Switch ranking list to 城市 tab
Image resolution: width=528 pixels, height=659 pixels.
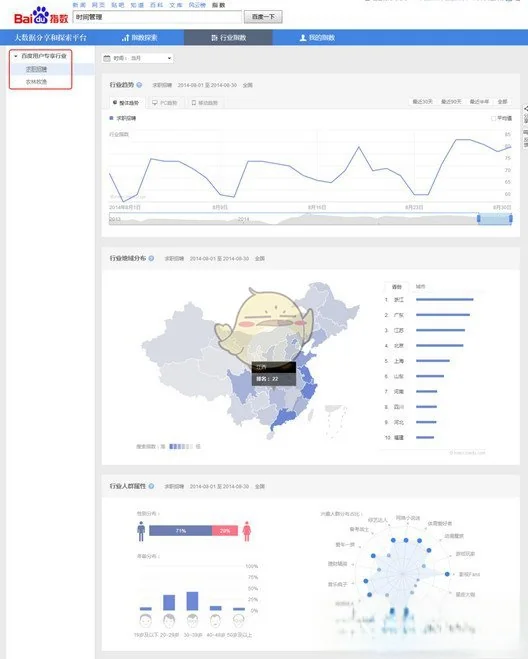420,287
